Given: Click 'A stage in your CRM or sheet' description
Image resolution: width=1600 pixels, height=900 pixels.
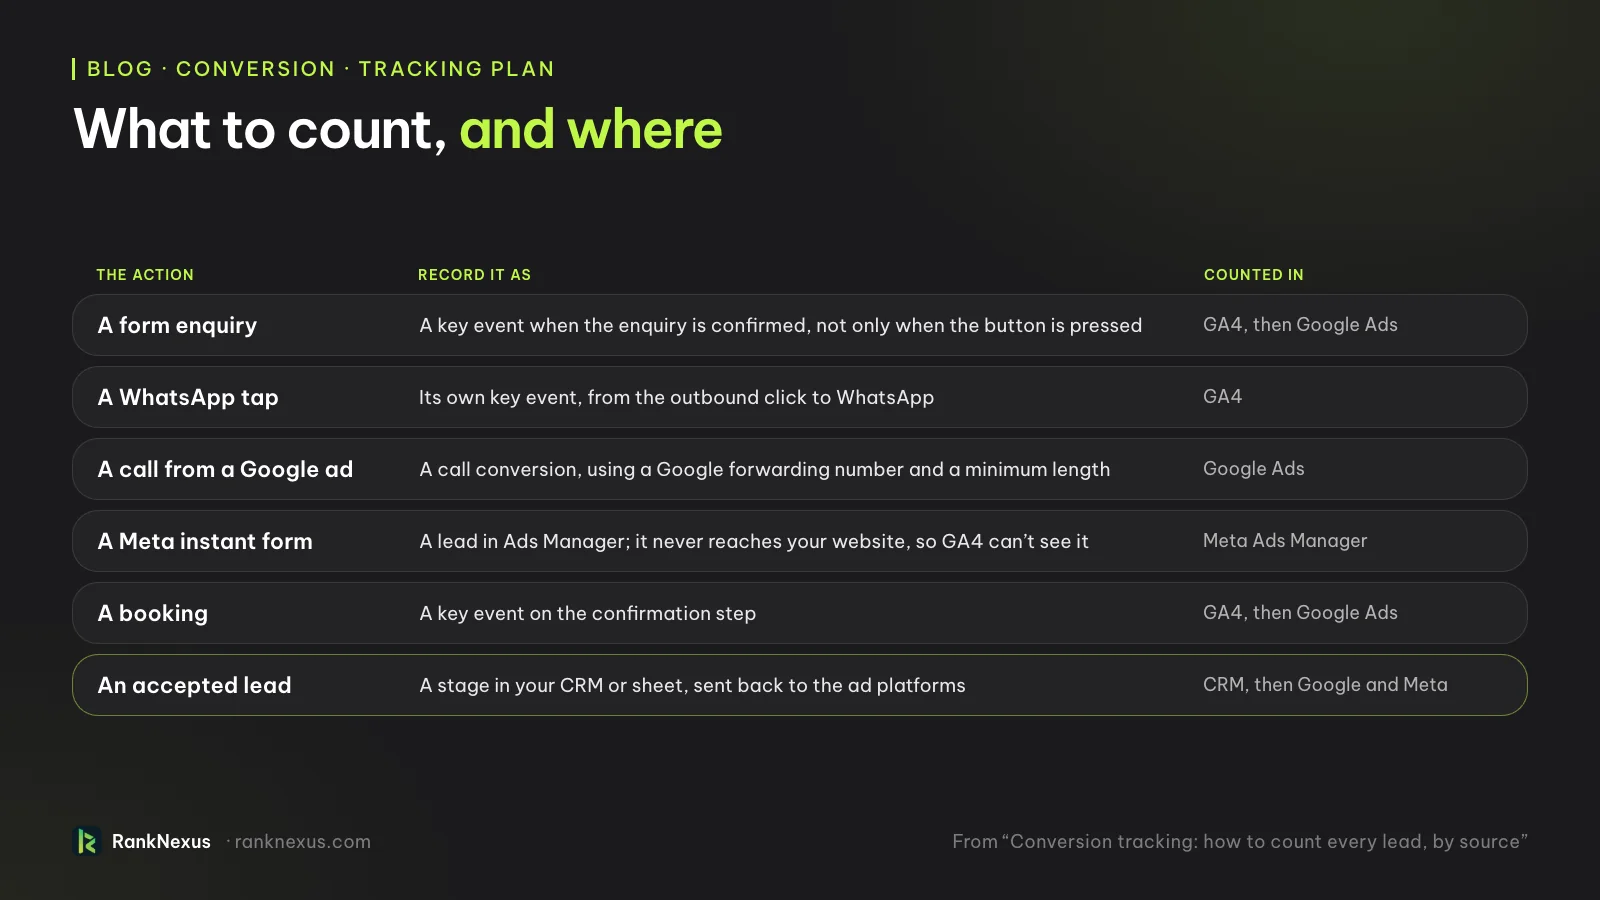Looking at the screenshot, I should click(692, 686).
